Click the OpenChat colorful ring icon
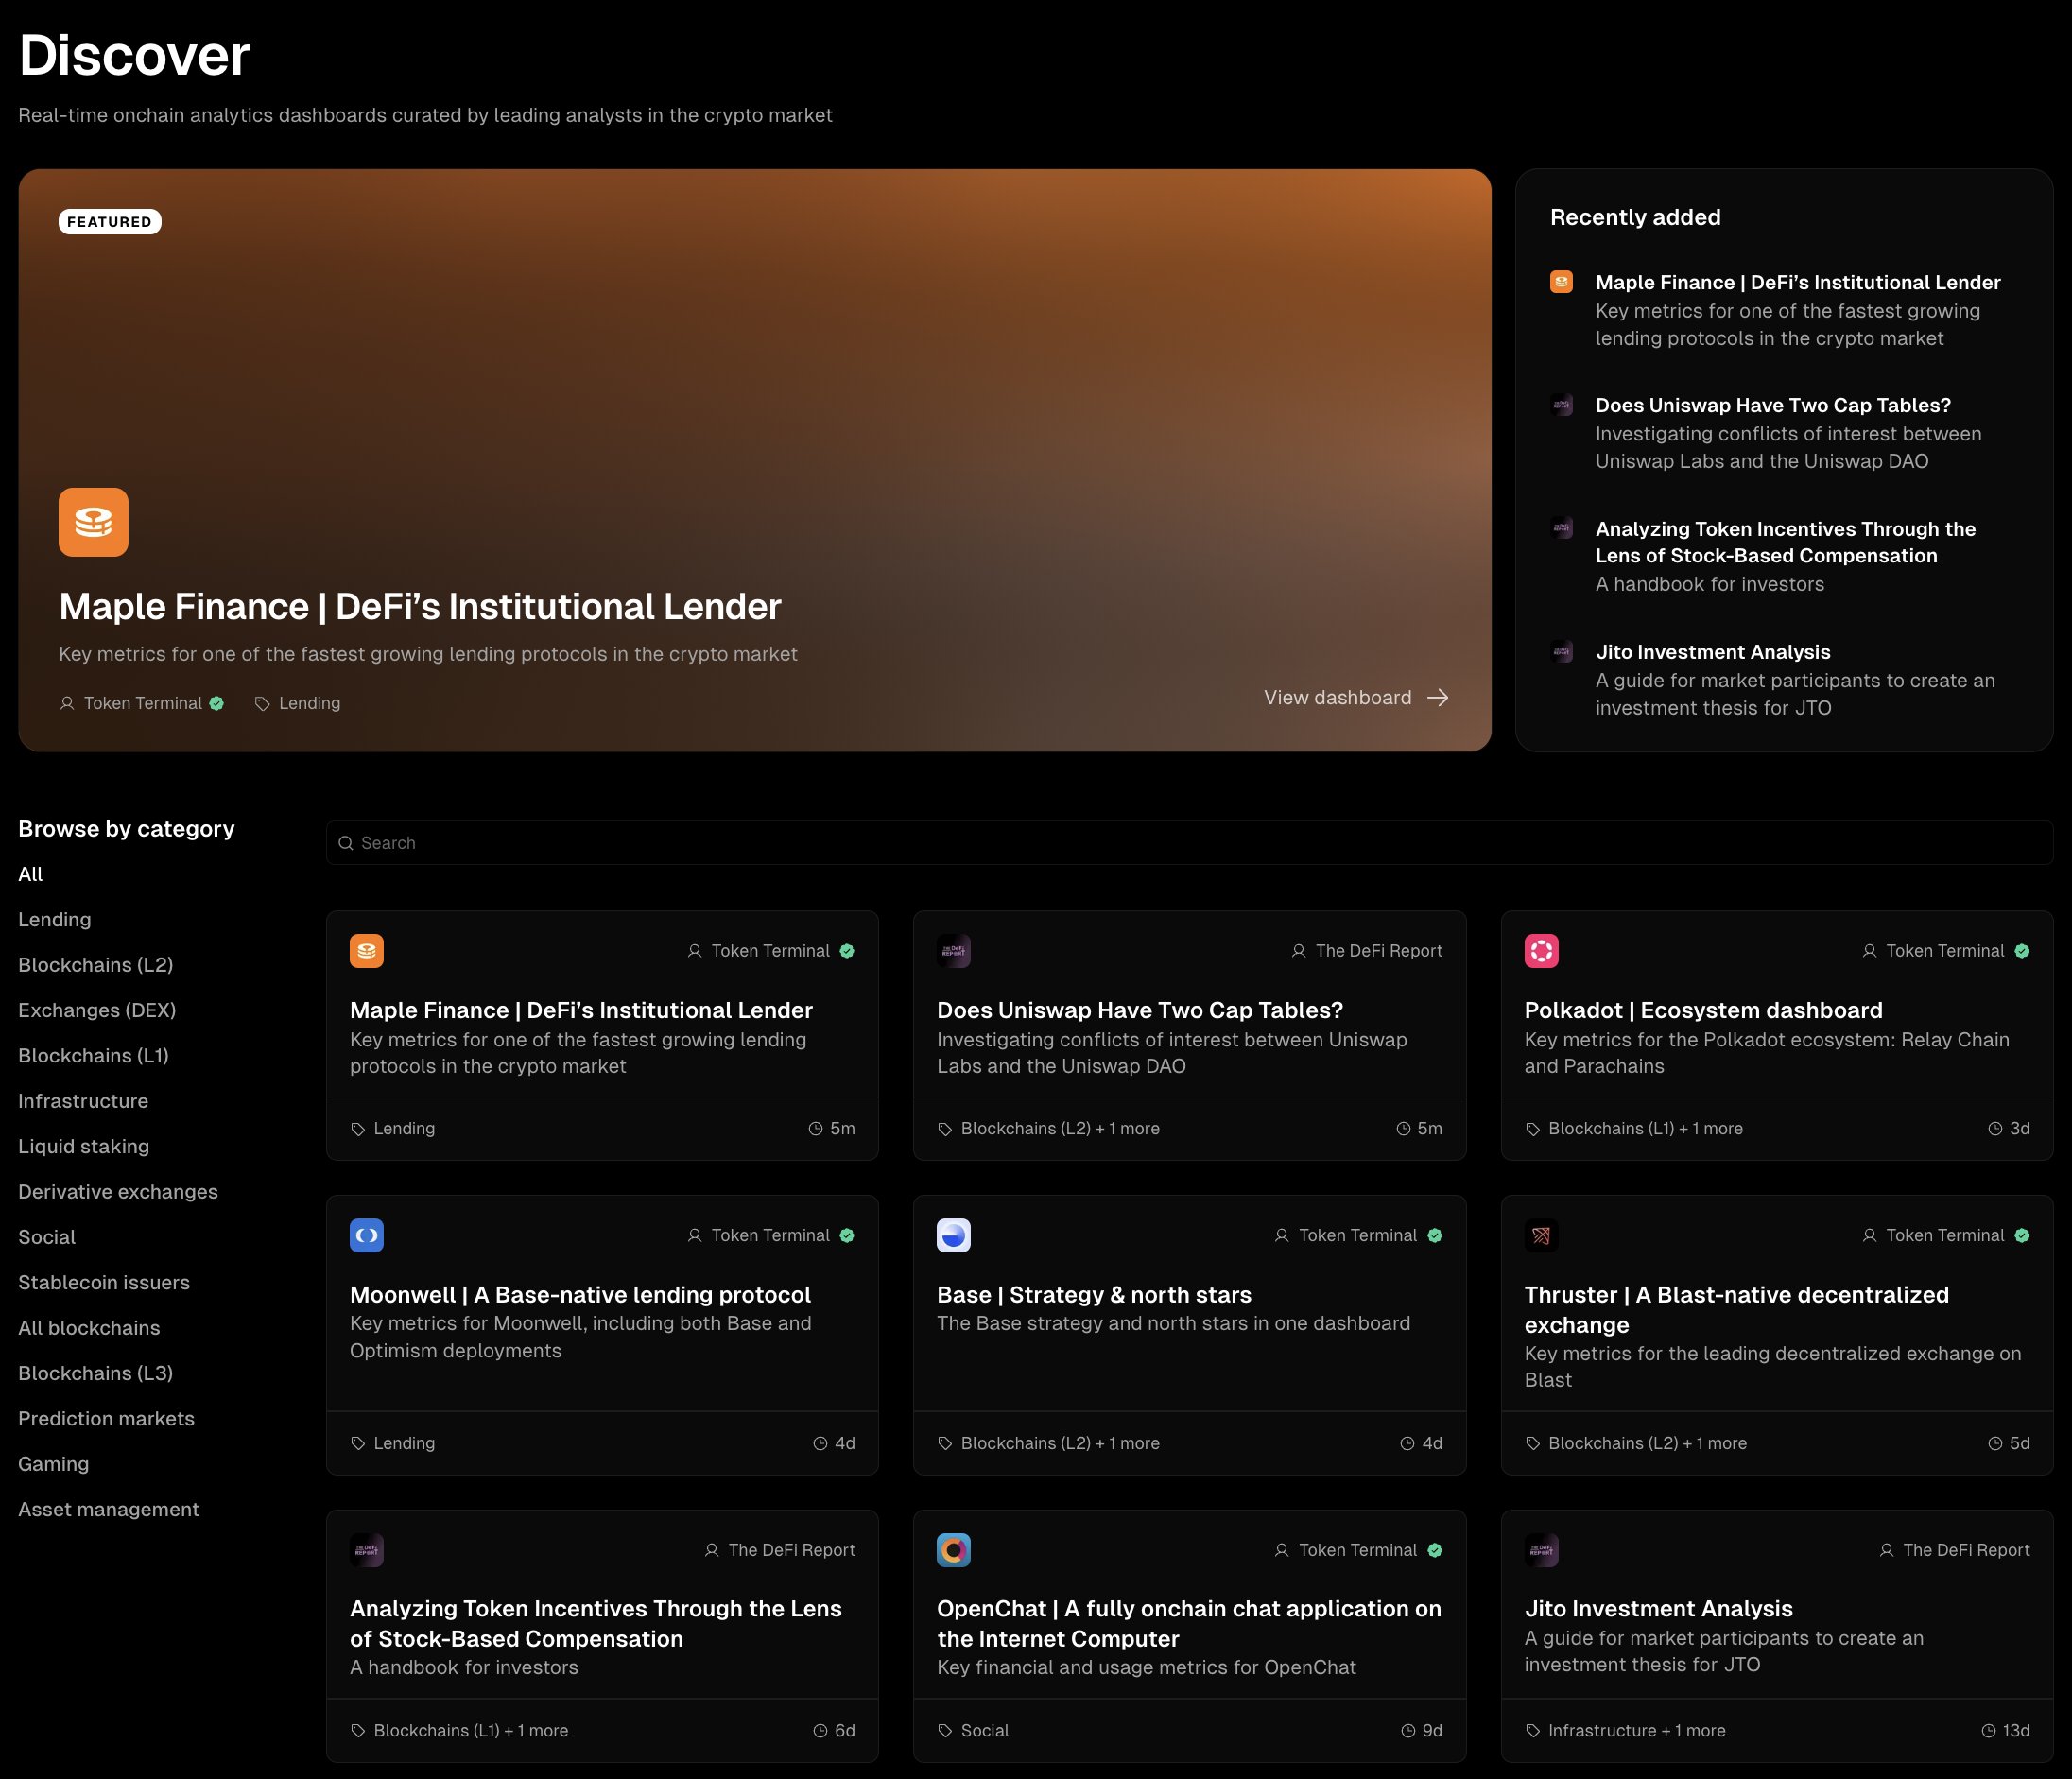Viewport: 2072px width, 1779px height. click(953, 1550)
